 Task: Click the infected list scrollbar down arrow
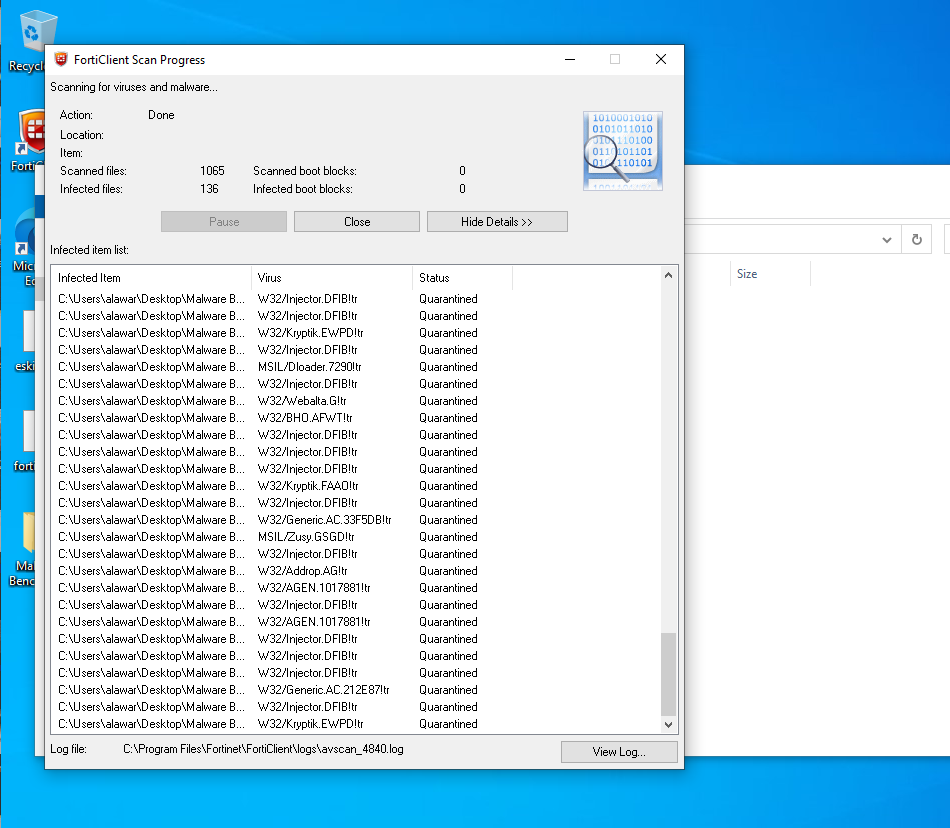[x=669, y=724]
